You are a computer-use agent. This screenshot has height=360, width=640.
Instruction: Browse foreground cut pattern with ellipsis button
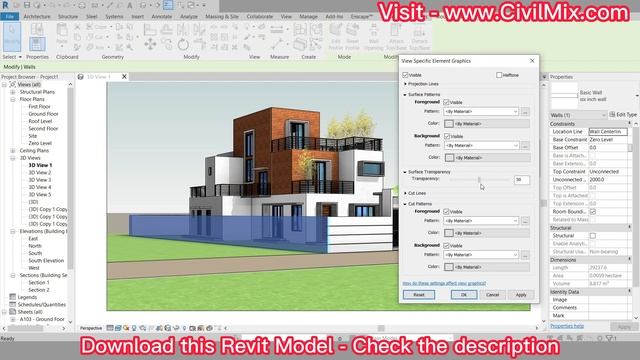[x=525, y=221]
